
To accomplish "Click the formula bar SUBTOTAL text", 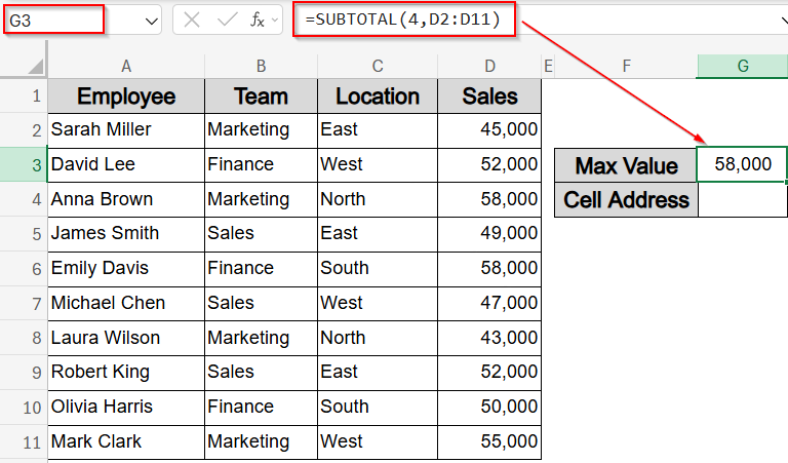I will [405, 19].
